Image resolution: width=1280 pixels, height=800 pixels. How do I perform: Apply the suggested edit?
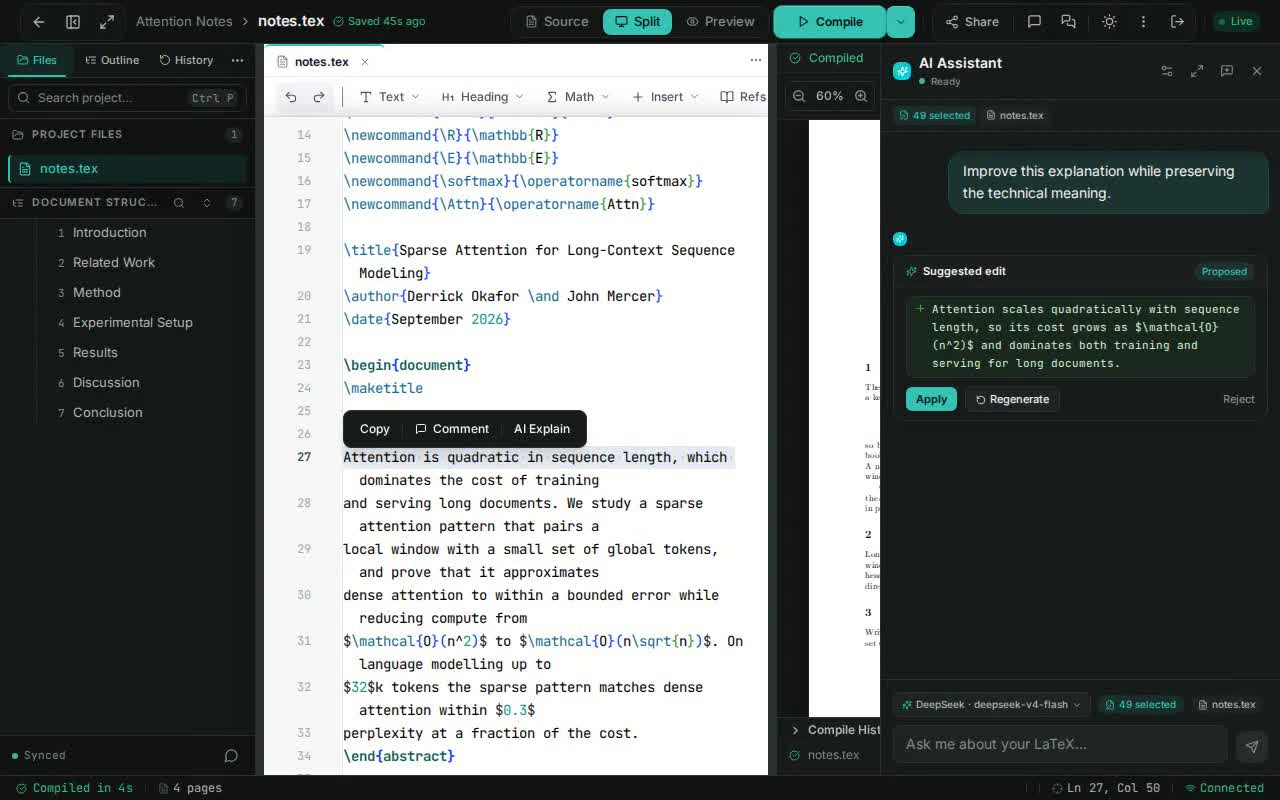click(931, 399)
